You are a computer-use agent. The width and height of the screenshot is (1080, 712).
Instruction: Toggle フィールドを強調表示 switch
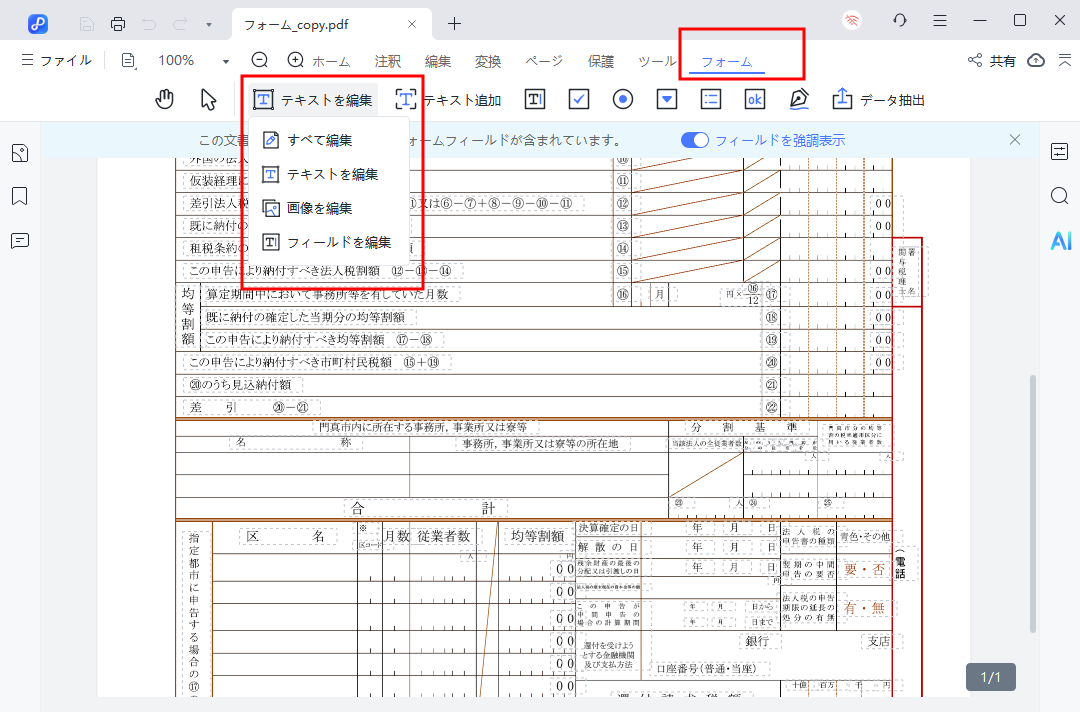695,140
